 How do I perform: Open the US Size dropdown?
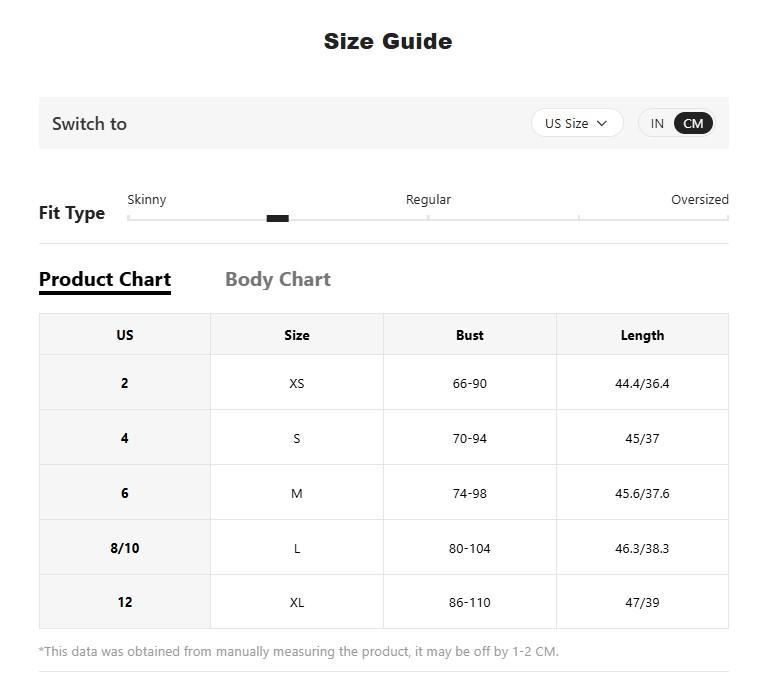(577, 123)
